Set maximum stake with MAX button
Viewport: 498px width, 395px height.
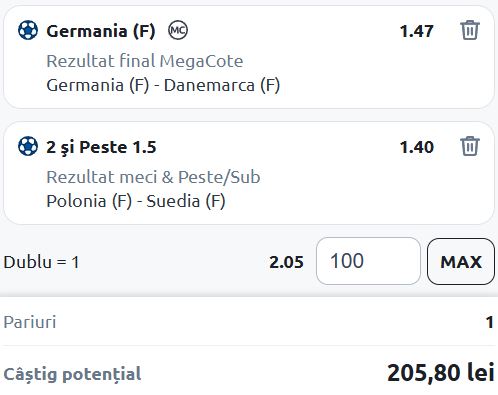tap(461, 262)
